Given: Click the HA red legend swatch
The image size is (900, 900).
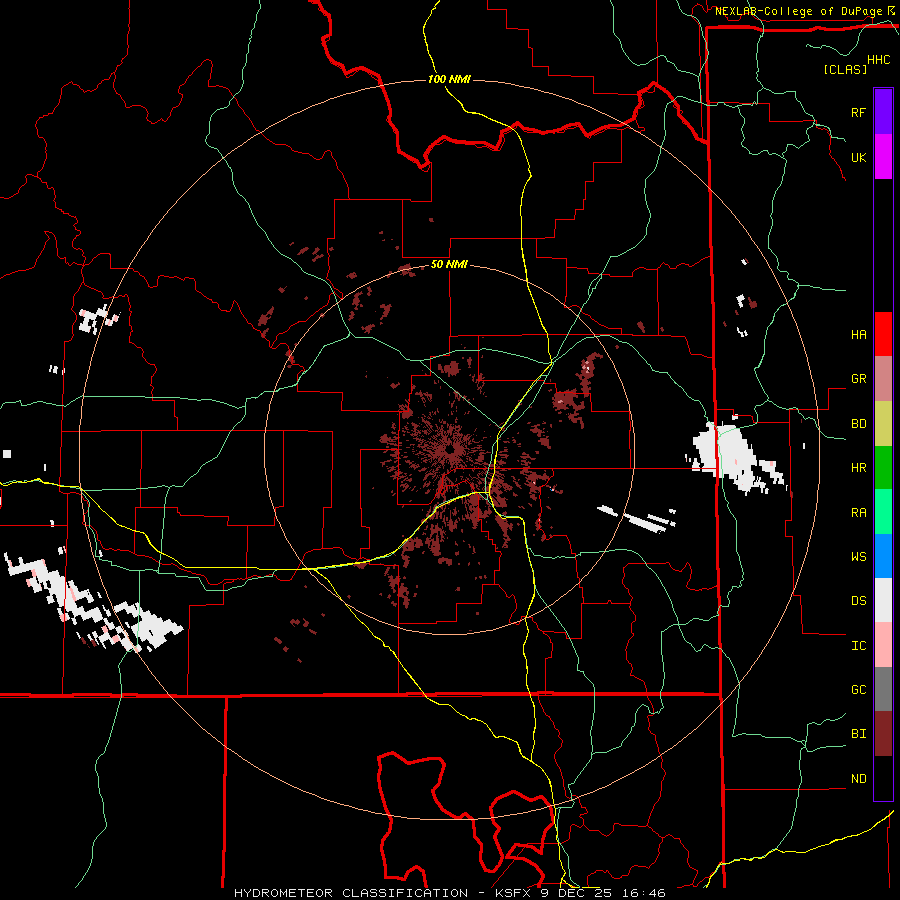Looking at the screenshot, I should (883, 334).
